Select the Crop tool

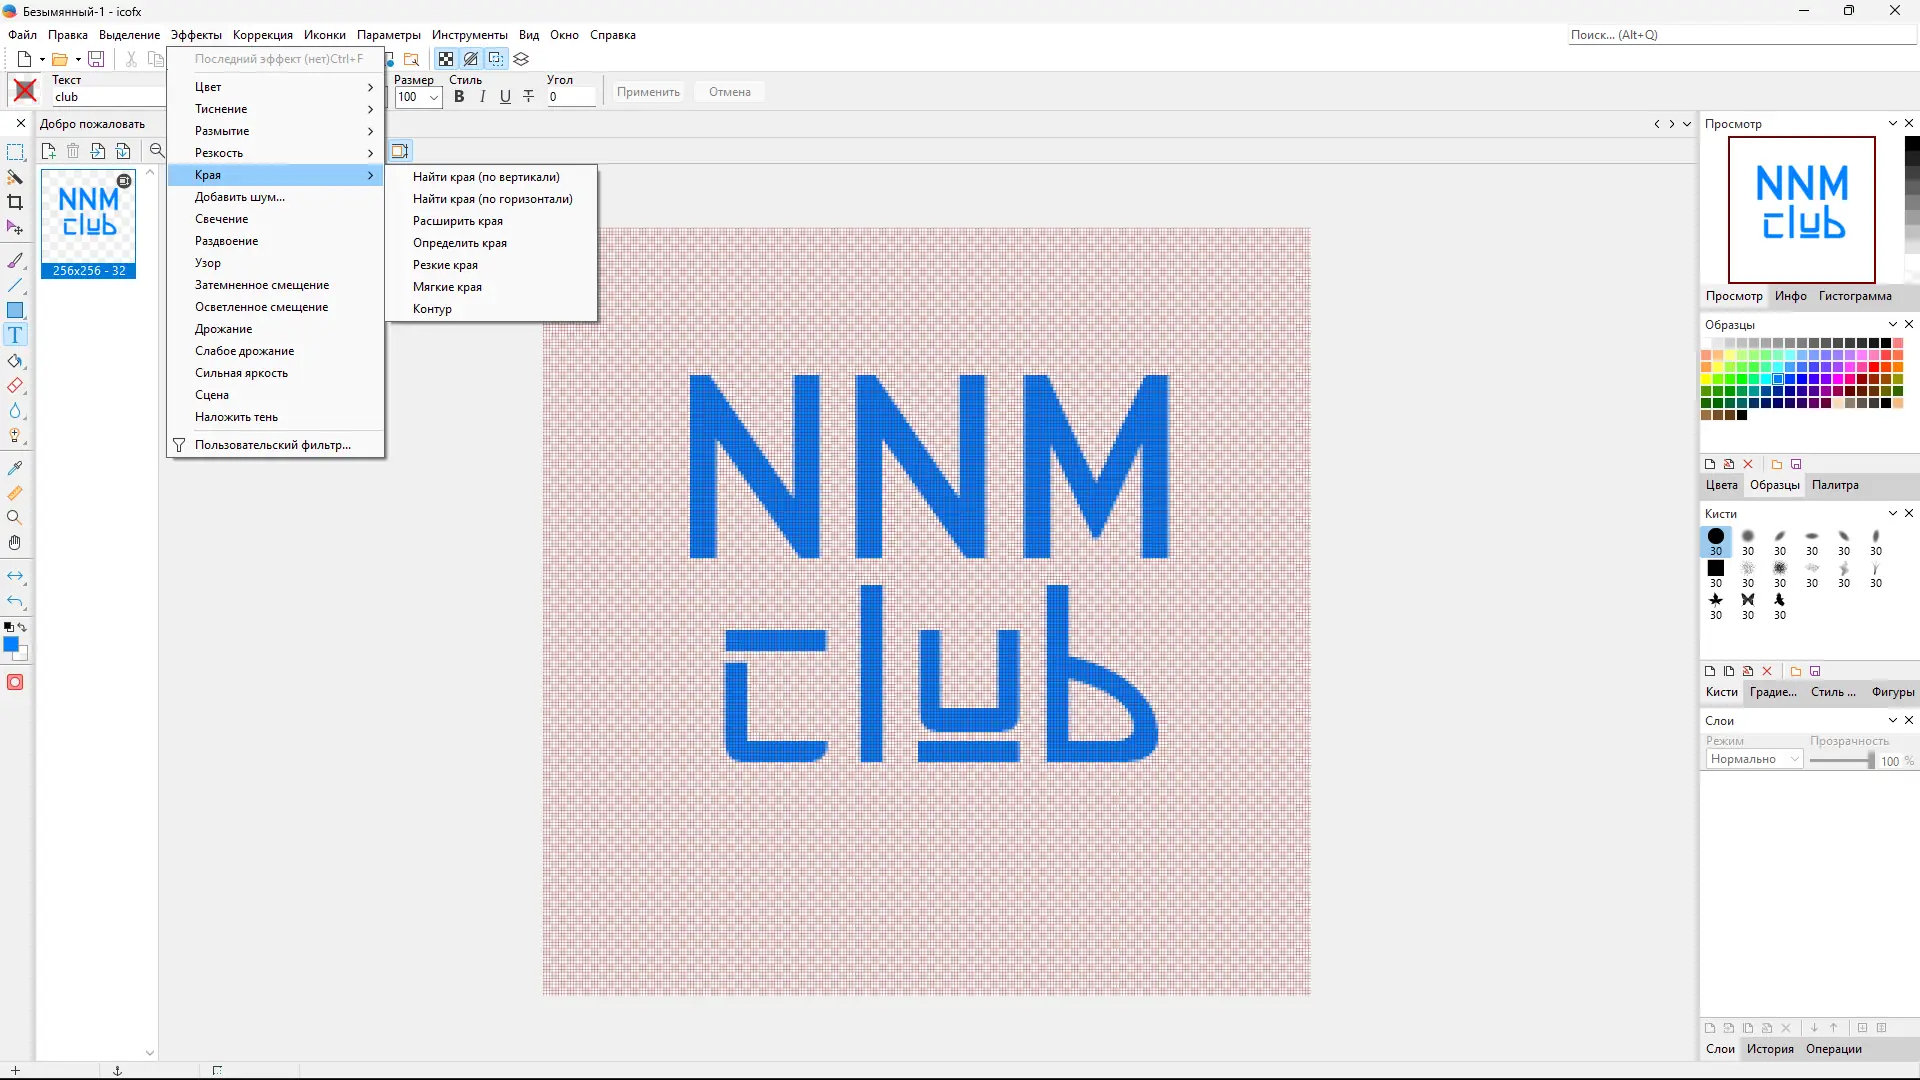[x=15, y=202]
